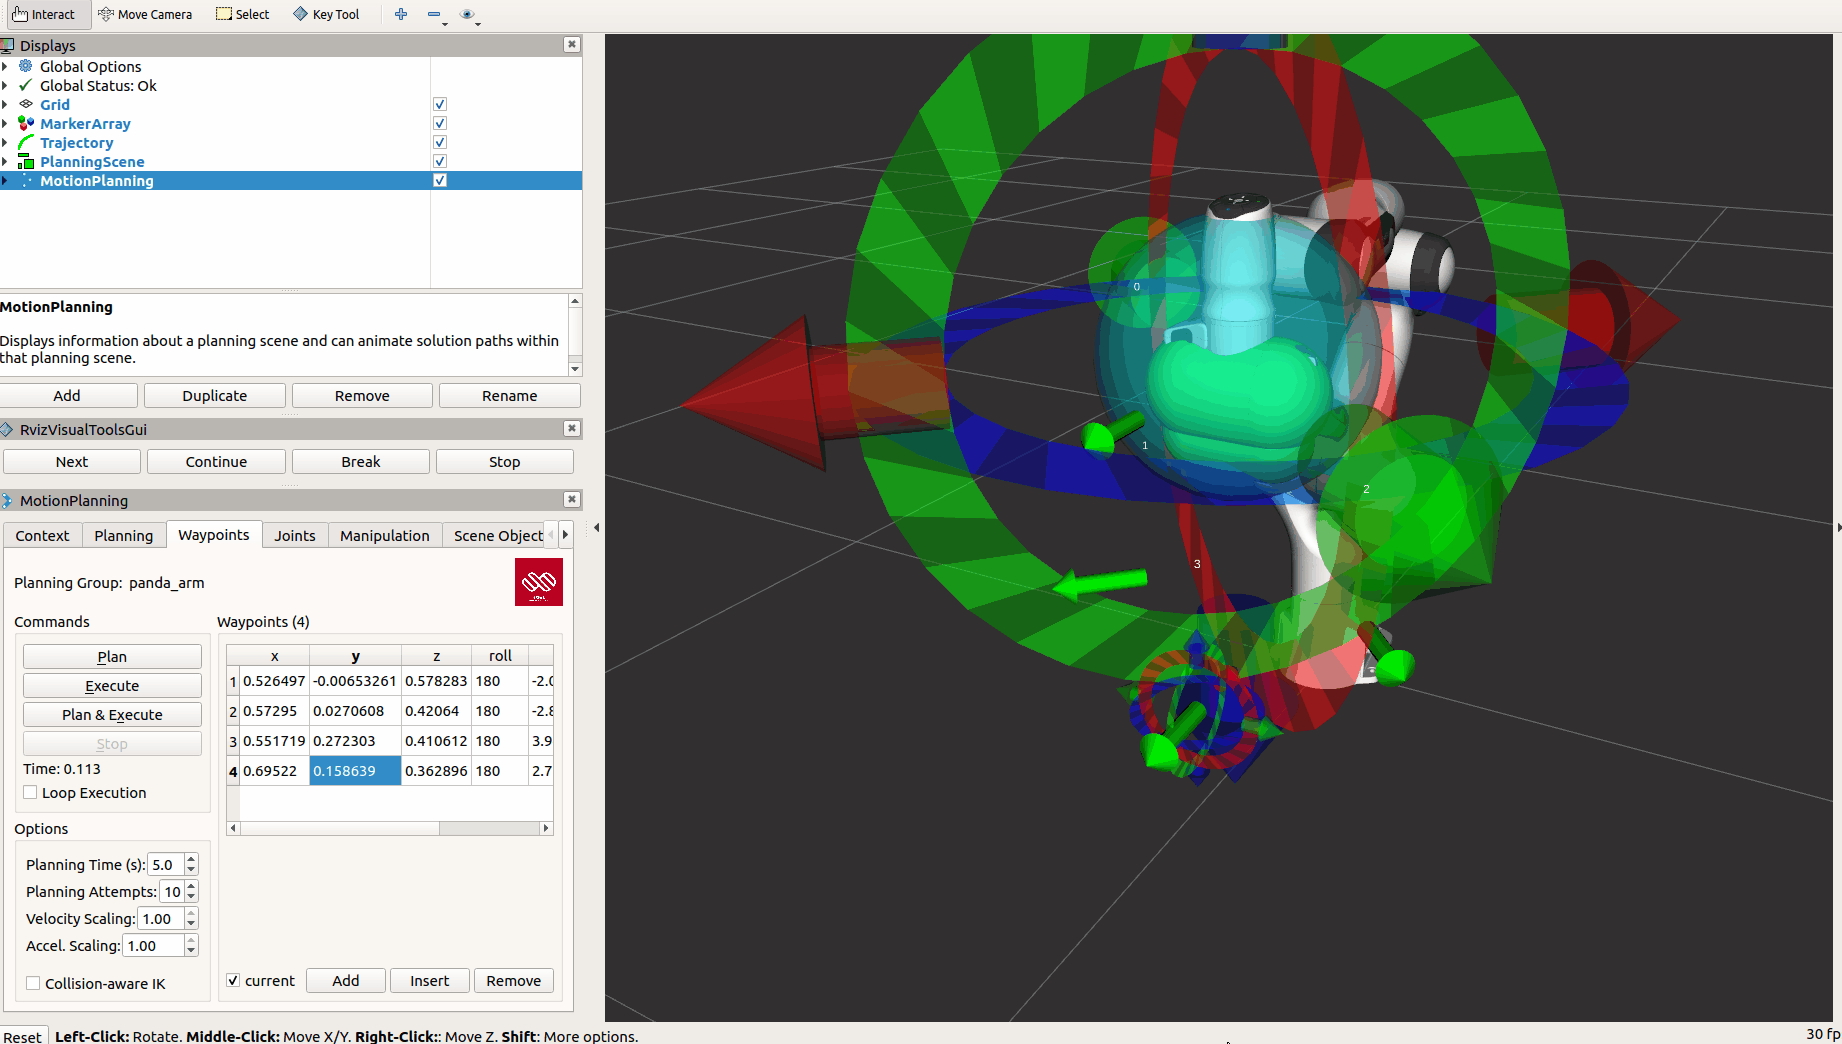This screenshot has height=1044, width=1842.
Task: Expand the Global Options tree item
Action: pos(5,66)
